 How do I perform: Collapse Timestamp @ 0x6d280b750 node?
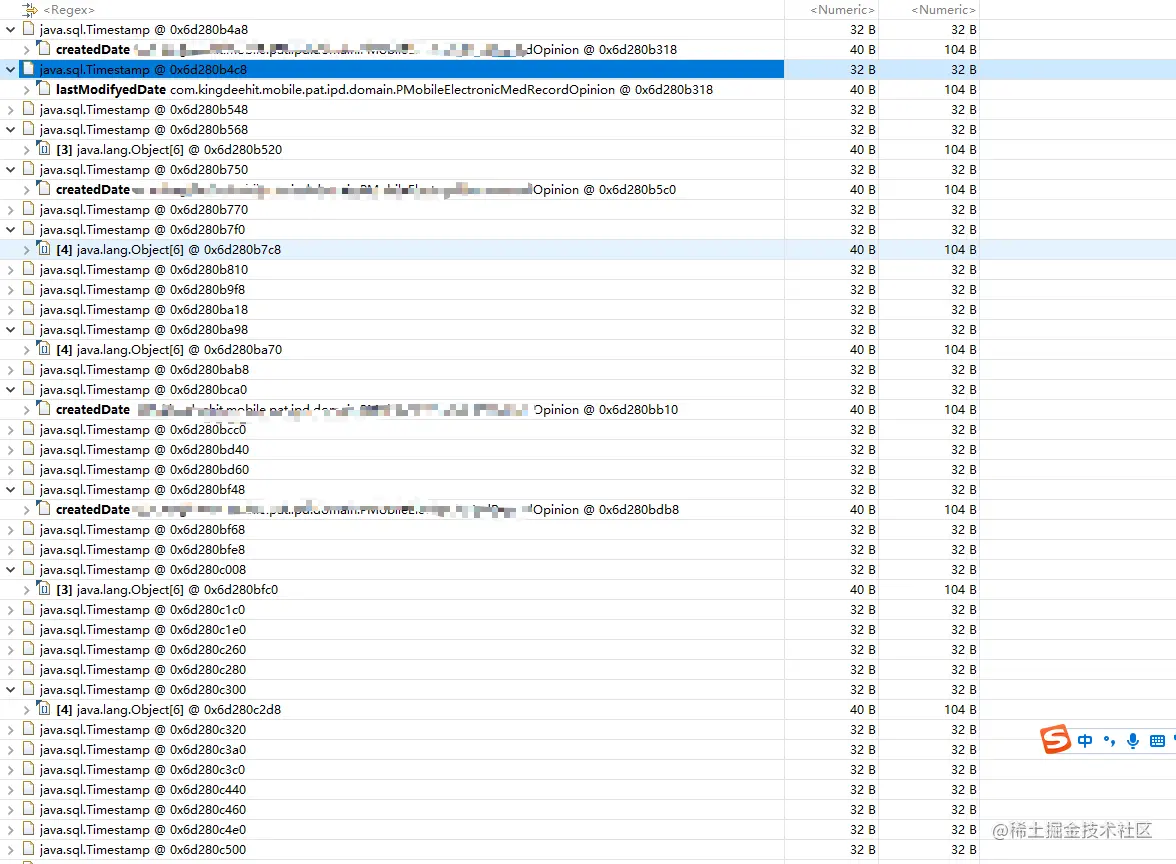coord(10,170)
